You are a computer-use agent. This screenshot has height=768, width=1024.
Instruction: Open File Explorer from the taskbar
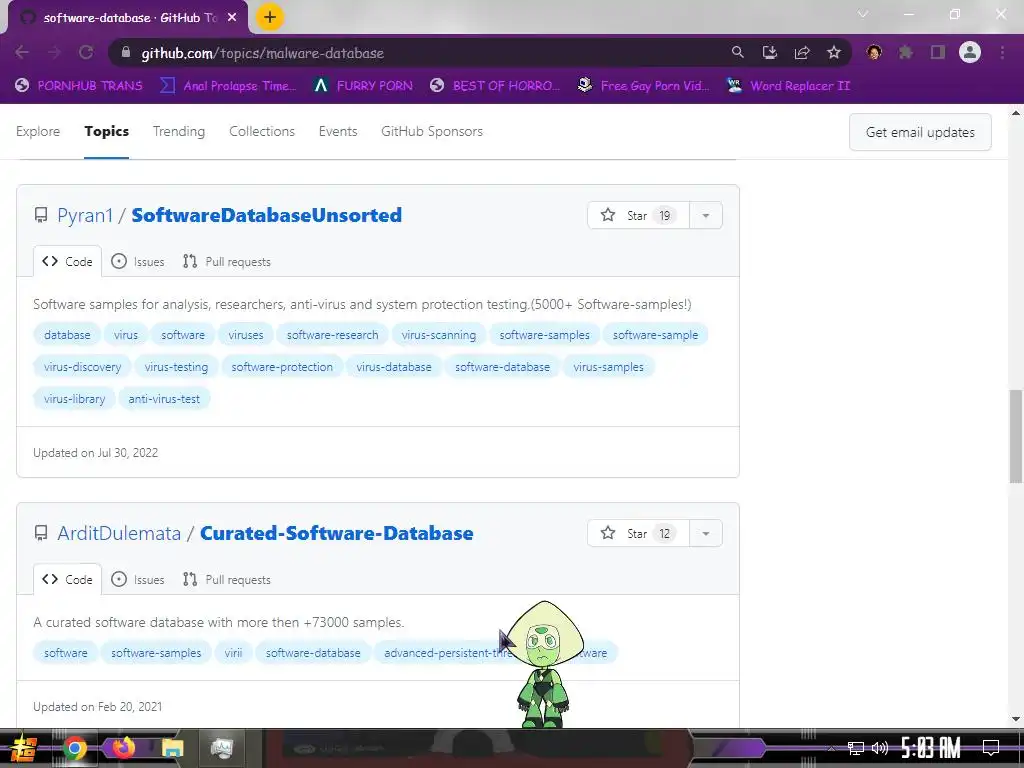click(x=172, y=748)
